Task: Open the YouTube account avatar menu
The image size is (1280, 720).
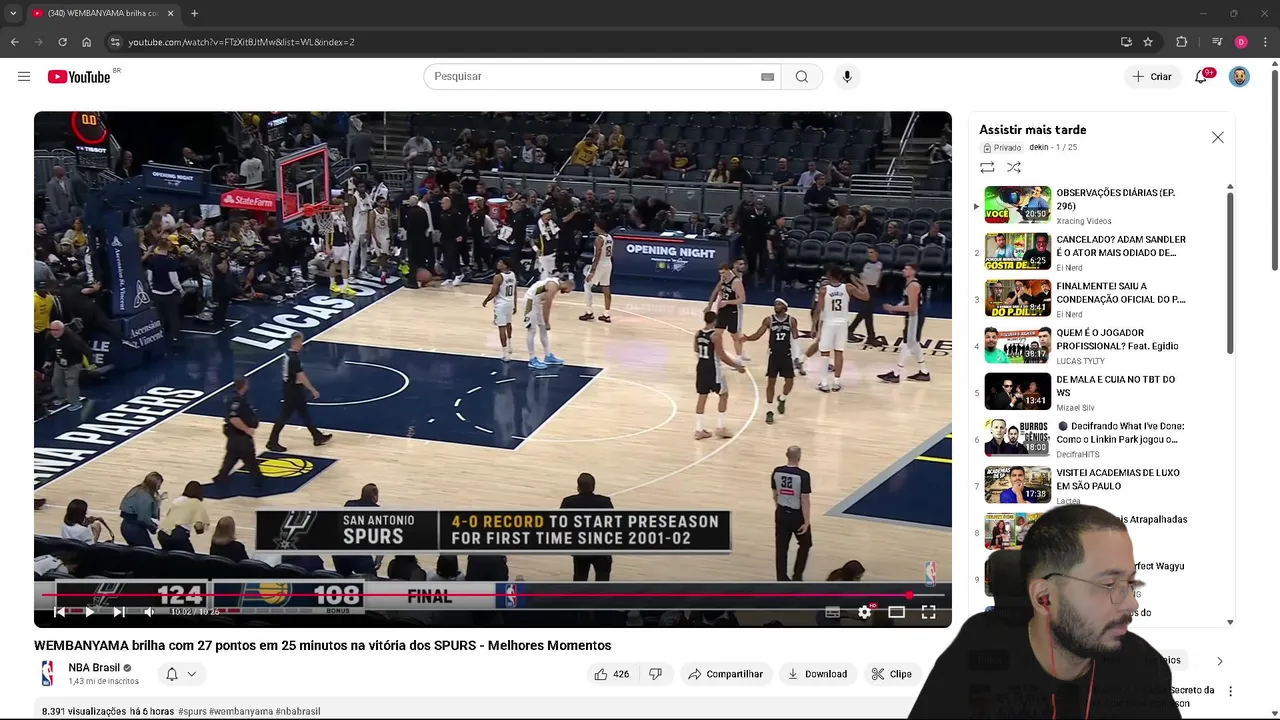Action: click(x=1239, y=77)
